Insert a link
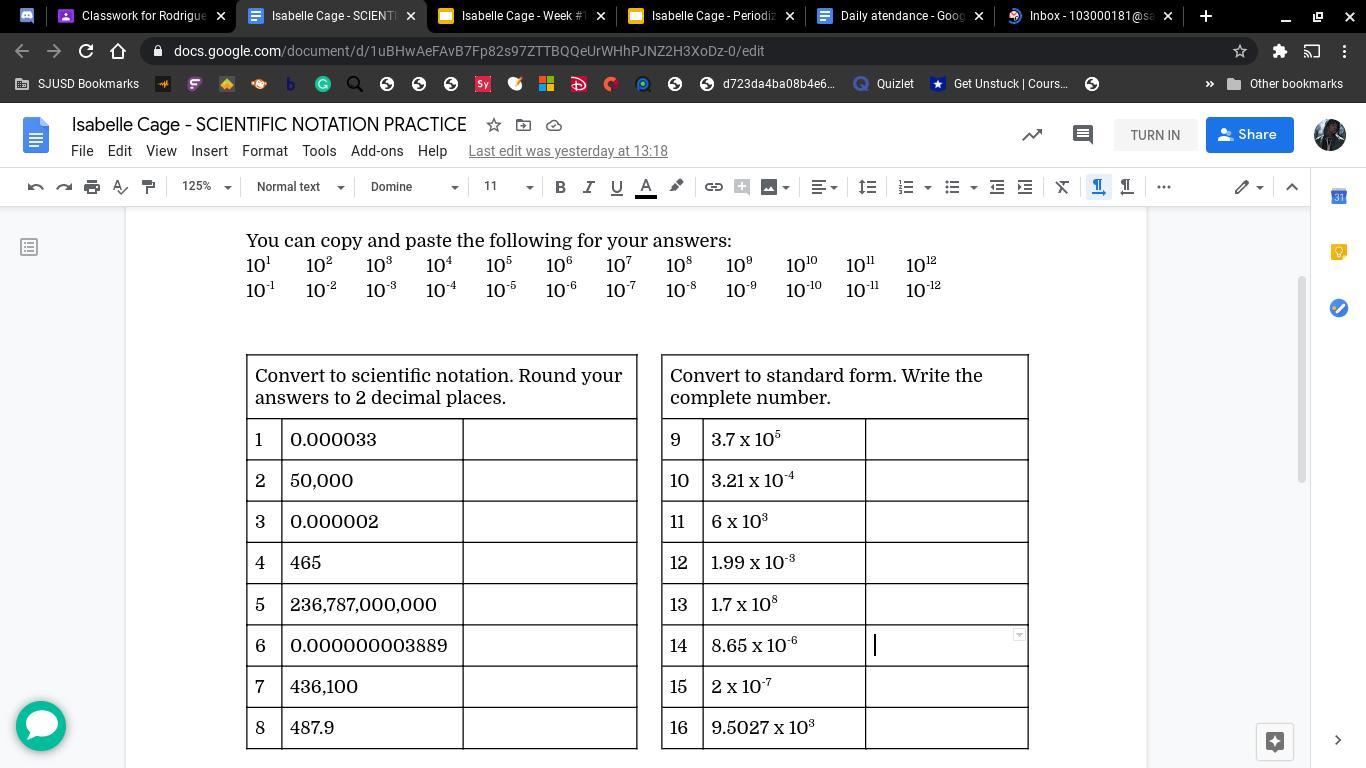Viewport: 1366px width, 768px height. 713,187
